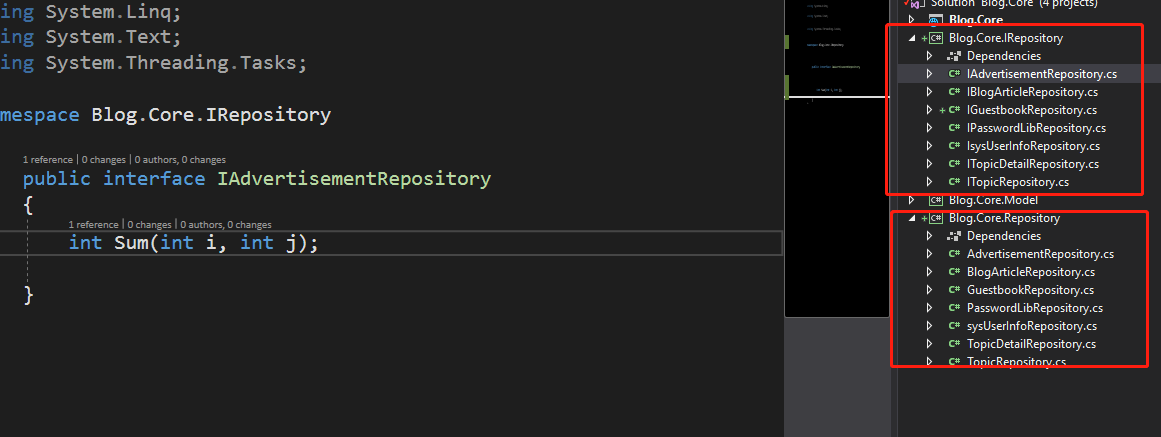Image resolution: width=1161 pixels, height=437 pixels.
Task: Select the IPasswordLibRepository.cs file
Action: tap(1035, 128)
